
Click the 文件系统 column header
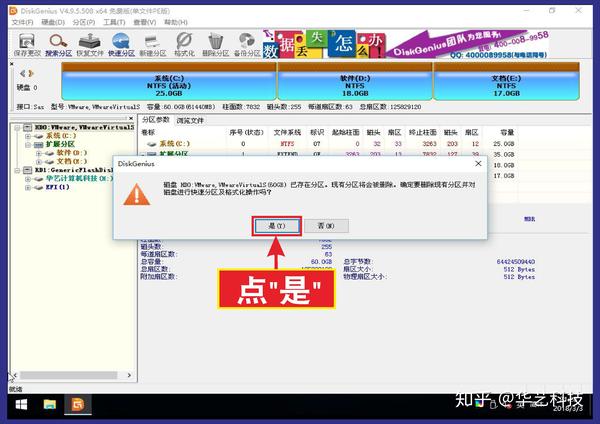[x=287, y=132]
